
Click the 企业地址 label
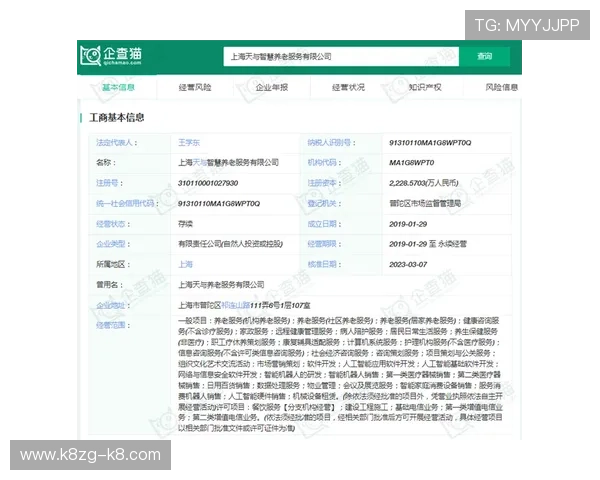113,305
